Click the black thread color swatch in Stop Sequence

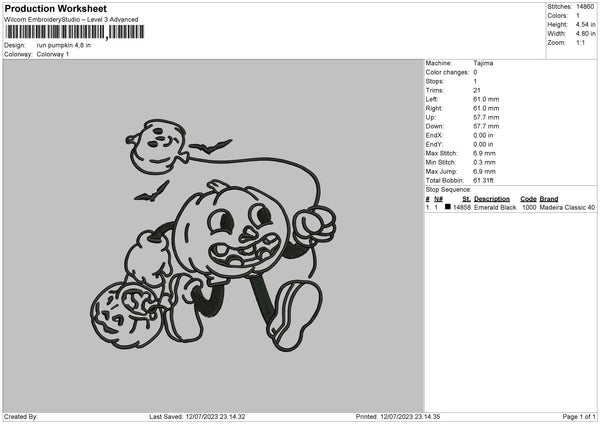coord(448,207)
